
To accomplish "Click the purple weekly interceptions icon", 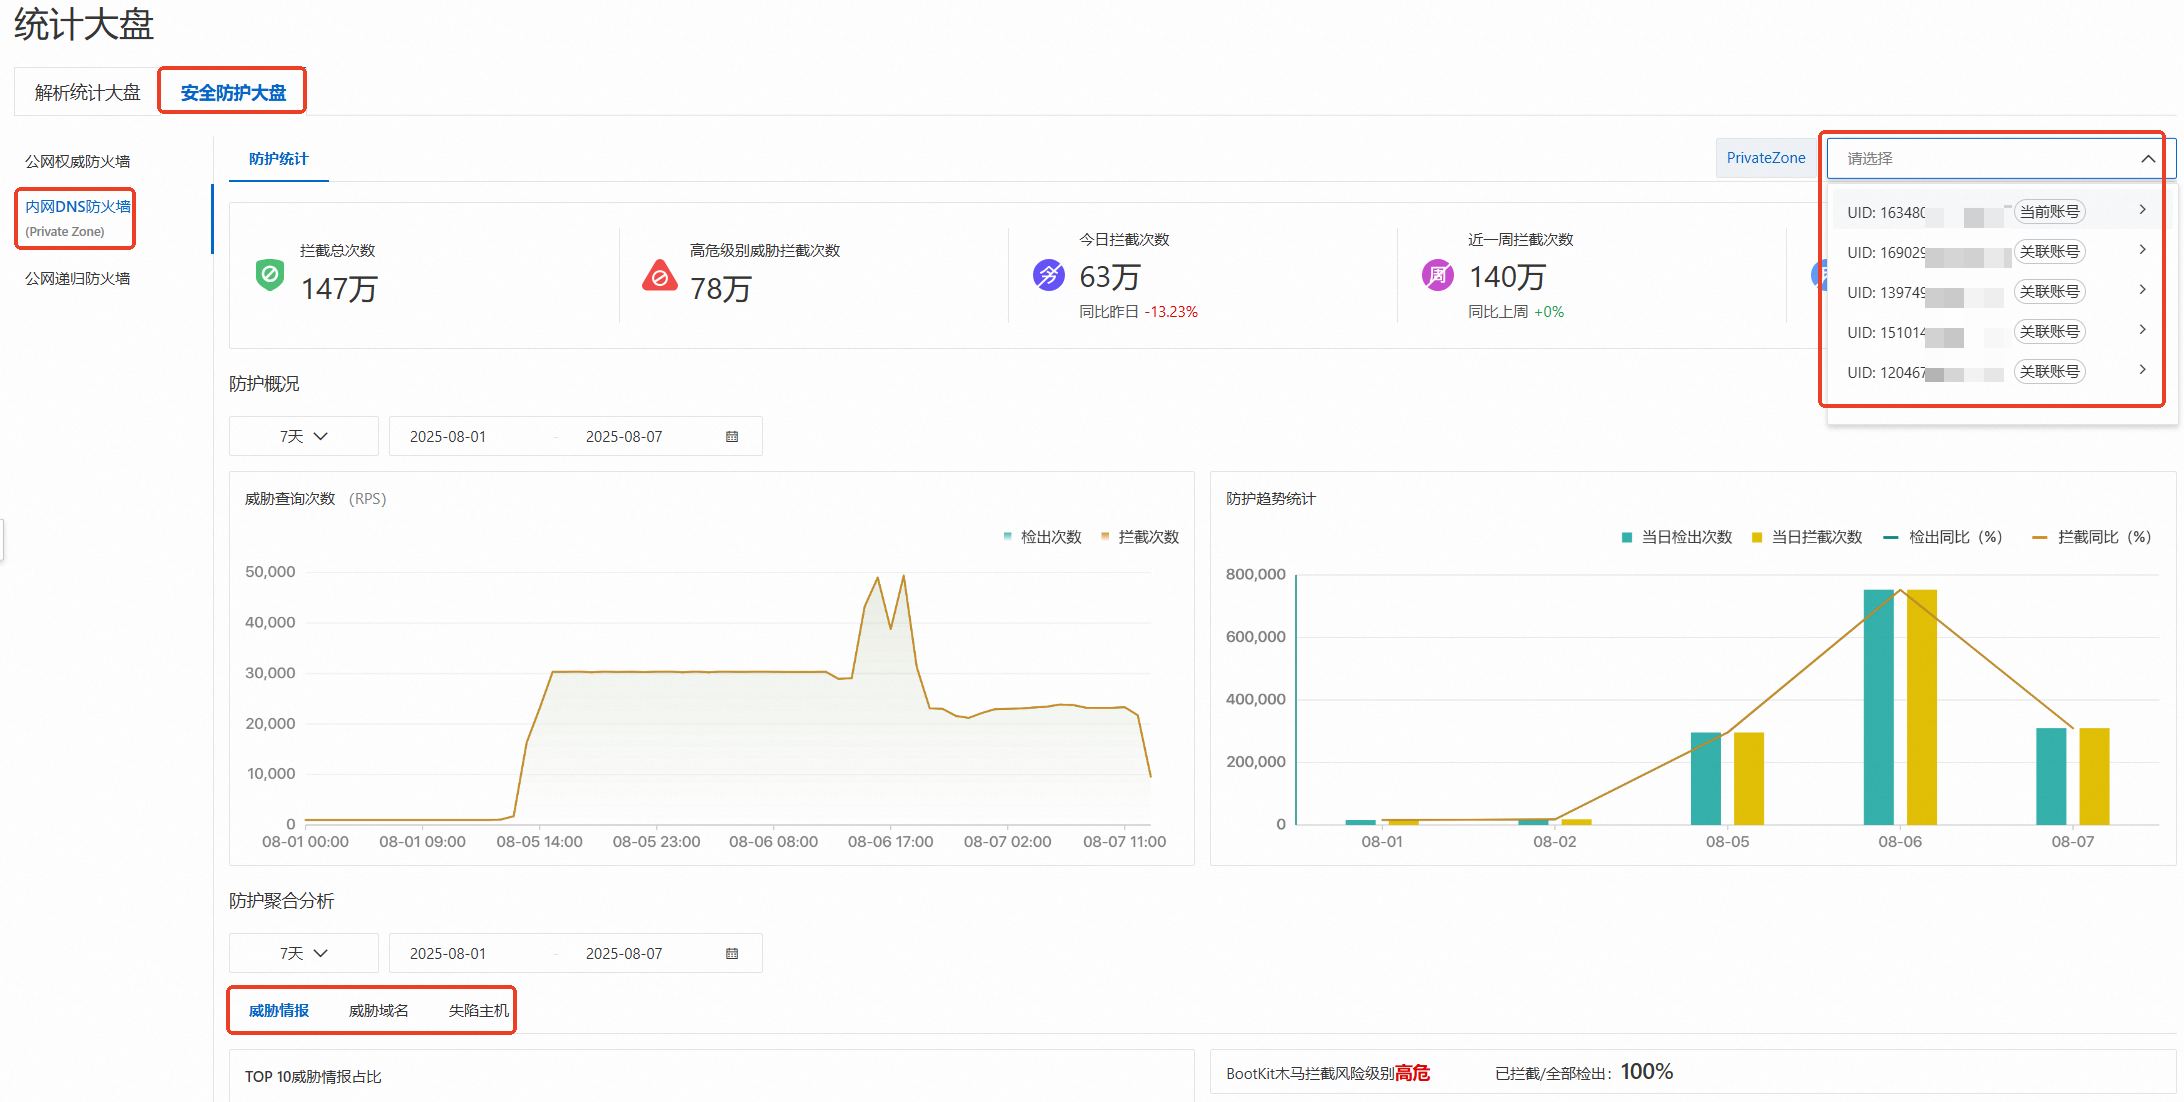I will point(1437,274).
